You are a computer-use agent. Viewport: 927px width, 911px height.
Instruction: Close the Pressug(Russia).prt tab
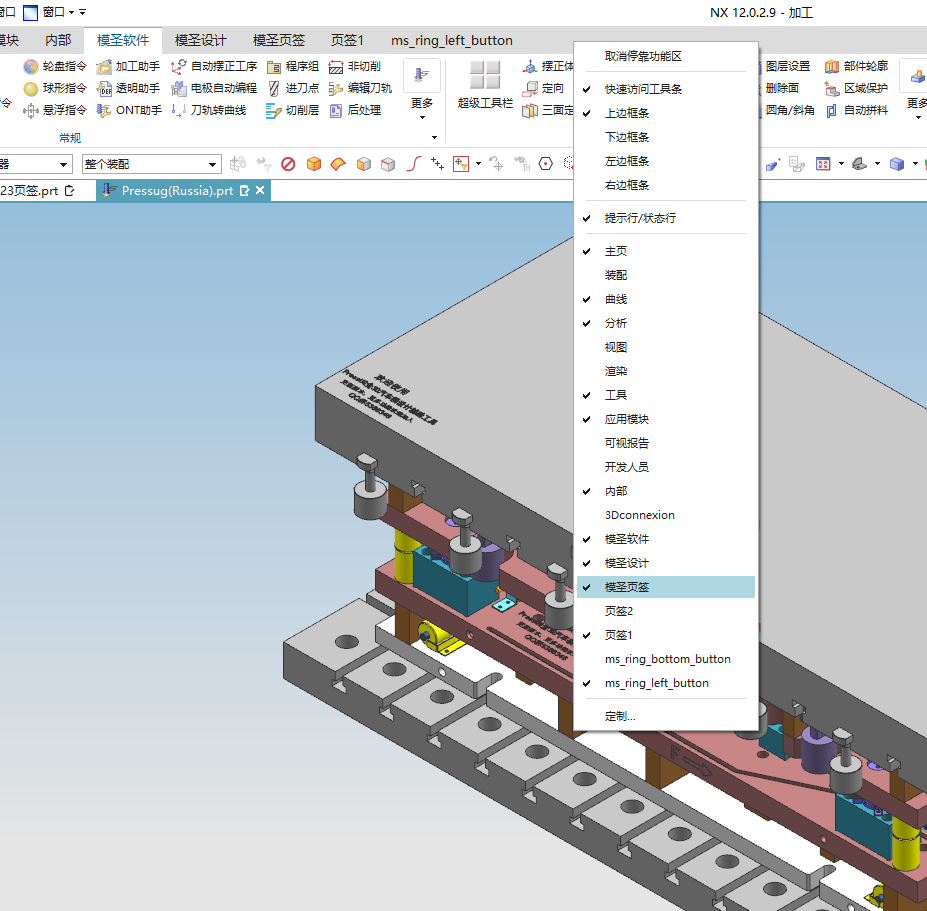pos(260,190)
